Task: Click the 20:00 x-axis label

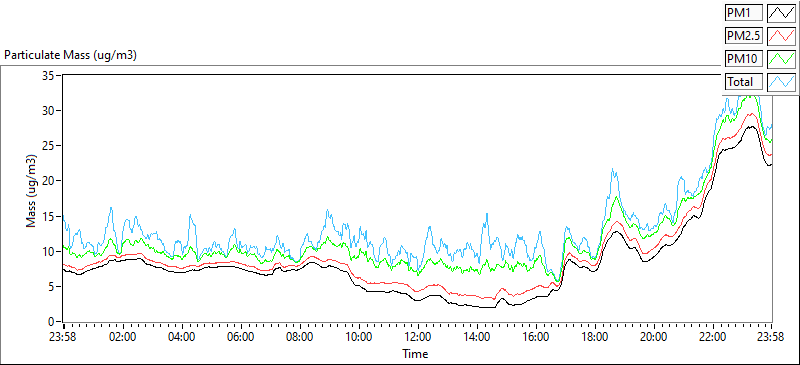Action: tap(654, 337)
